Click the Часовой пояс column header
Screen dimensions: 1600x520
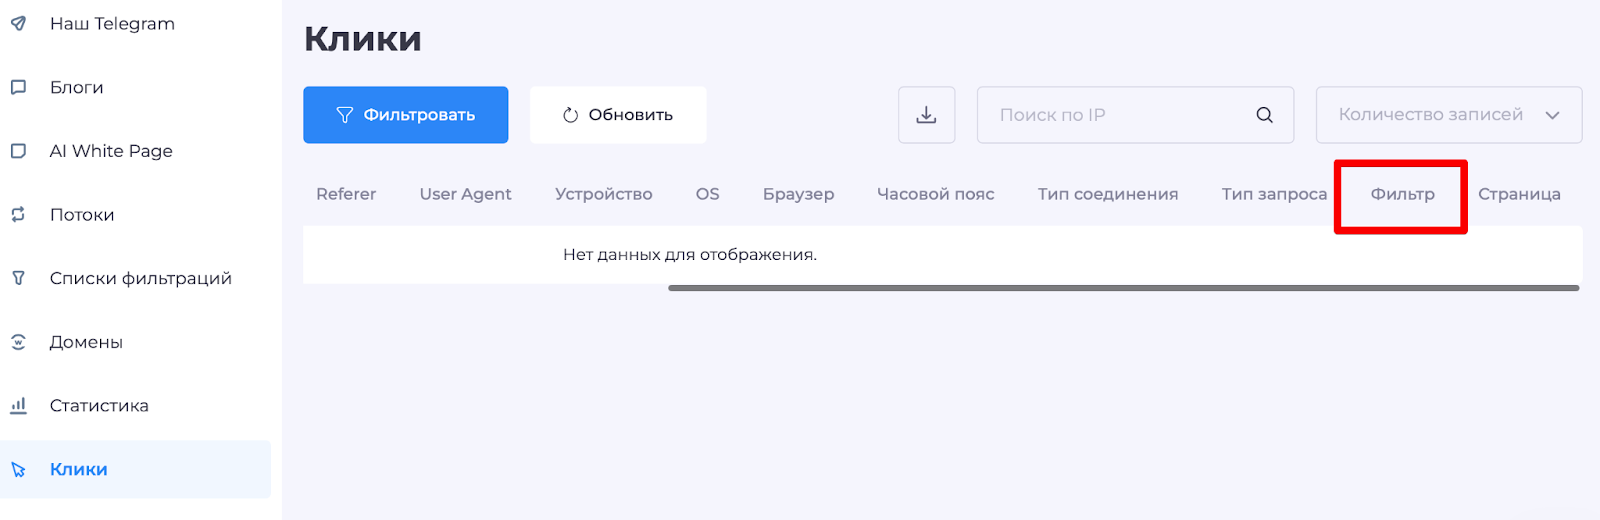pos(935,194)
